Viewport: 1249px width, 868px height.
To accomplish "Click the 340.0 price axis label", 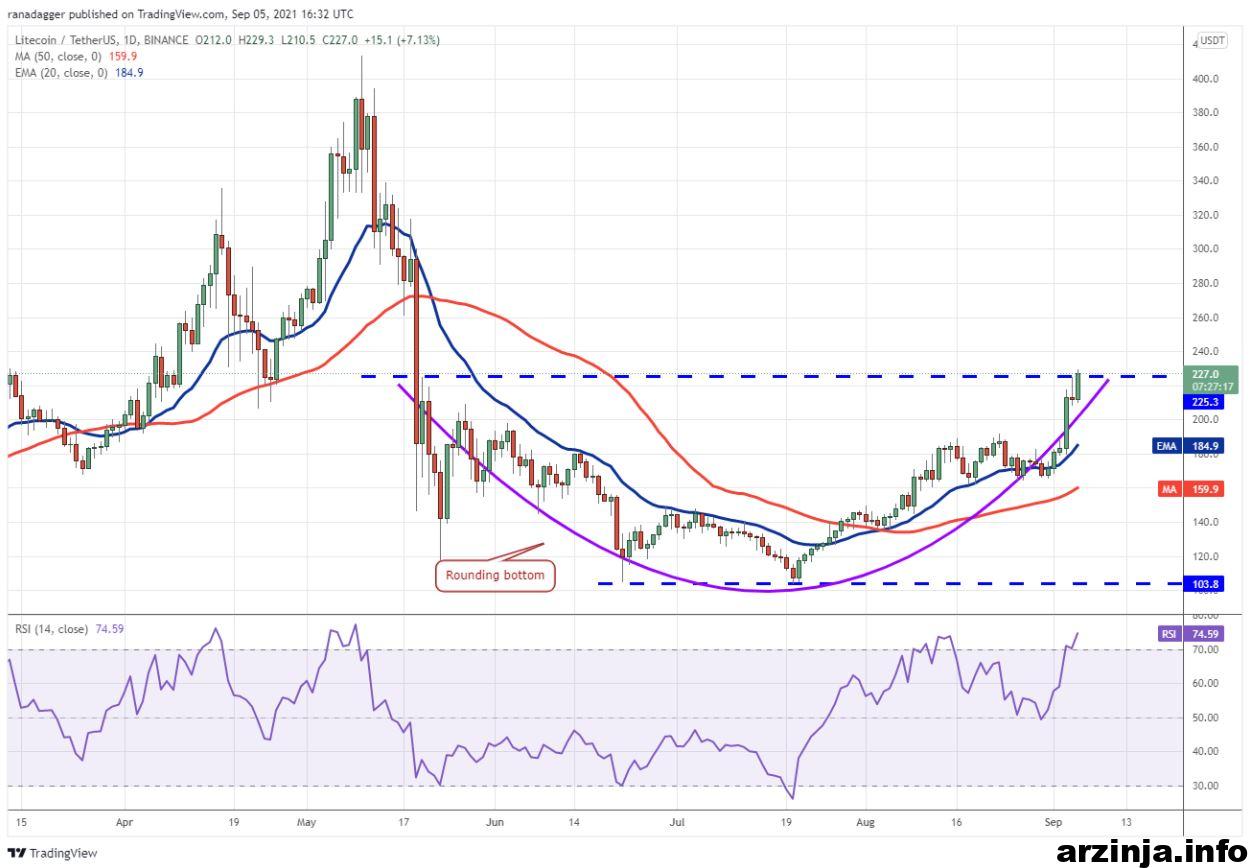I will coord(1205,181).
